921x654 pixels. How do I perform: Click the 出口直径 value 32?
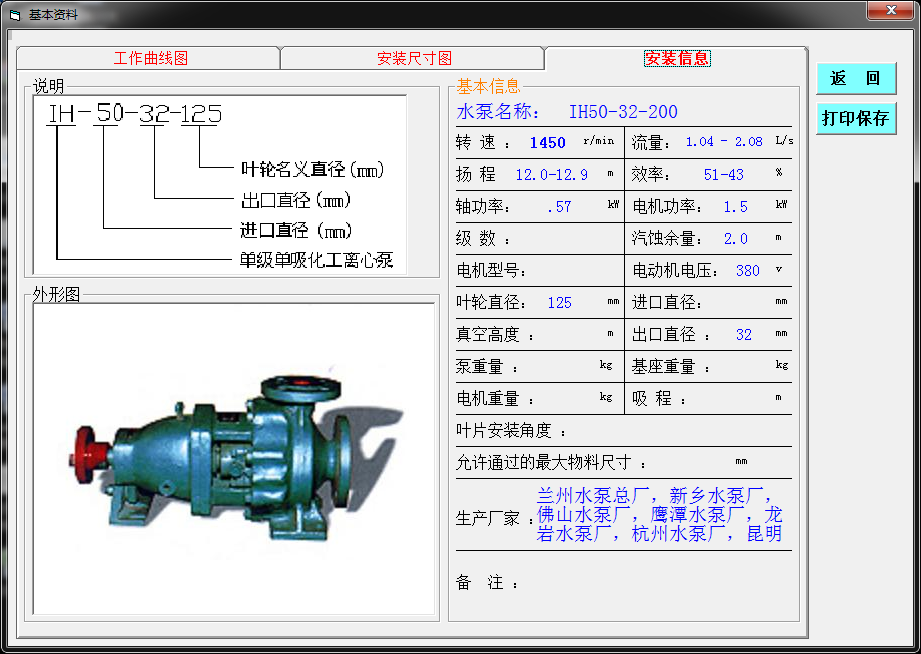pyautogui.click(x=743, y=334)
